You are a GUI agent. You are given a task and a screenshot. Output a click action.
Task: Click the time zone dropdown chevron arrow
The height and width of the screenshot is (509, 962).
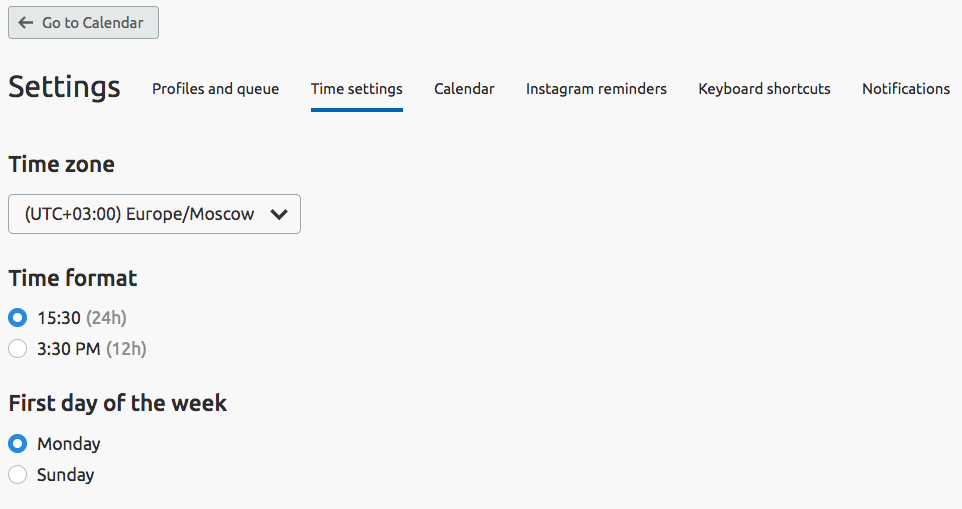point(280,214)
